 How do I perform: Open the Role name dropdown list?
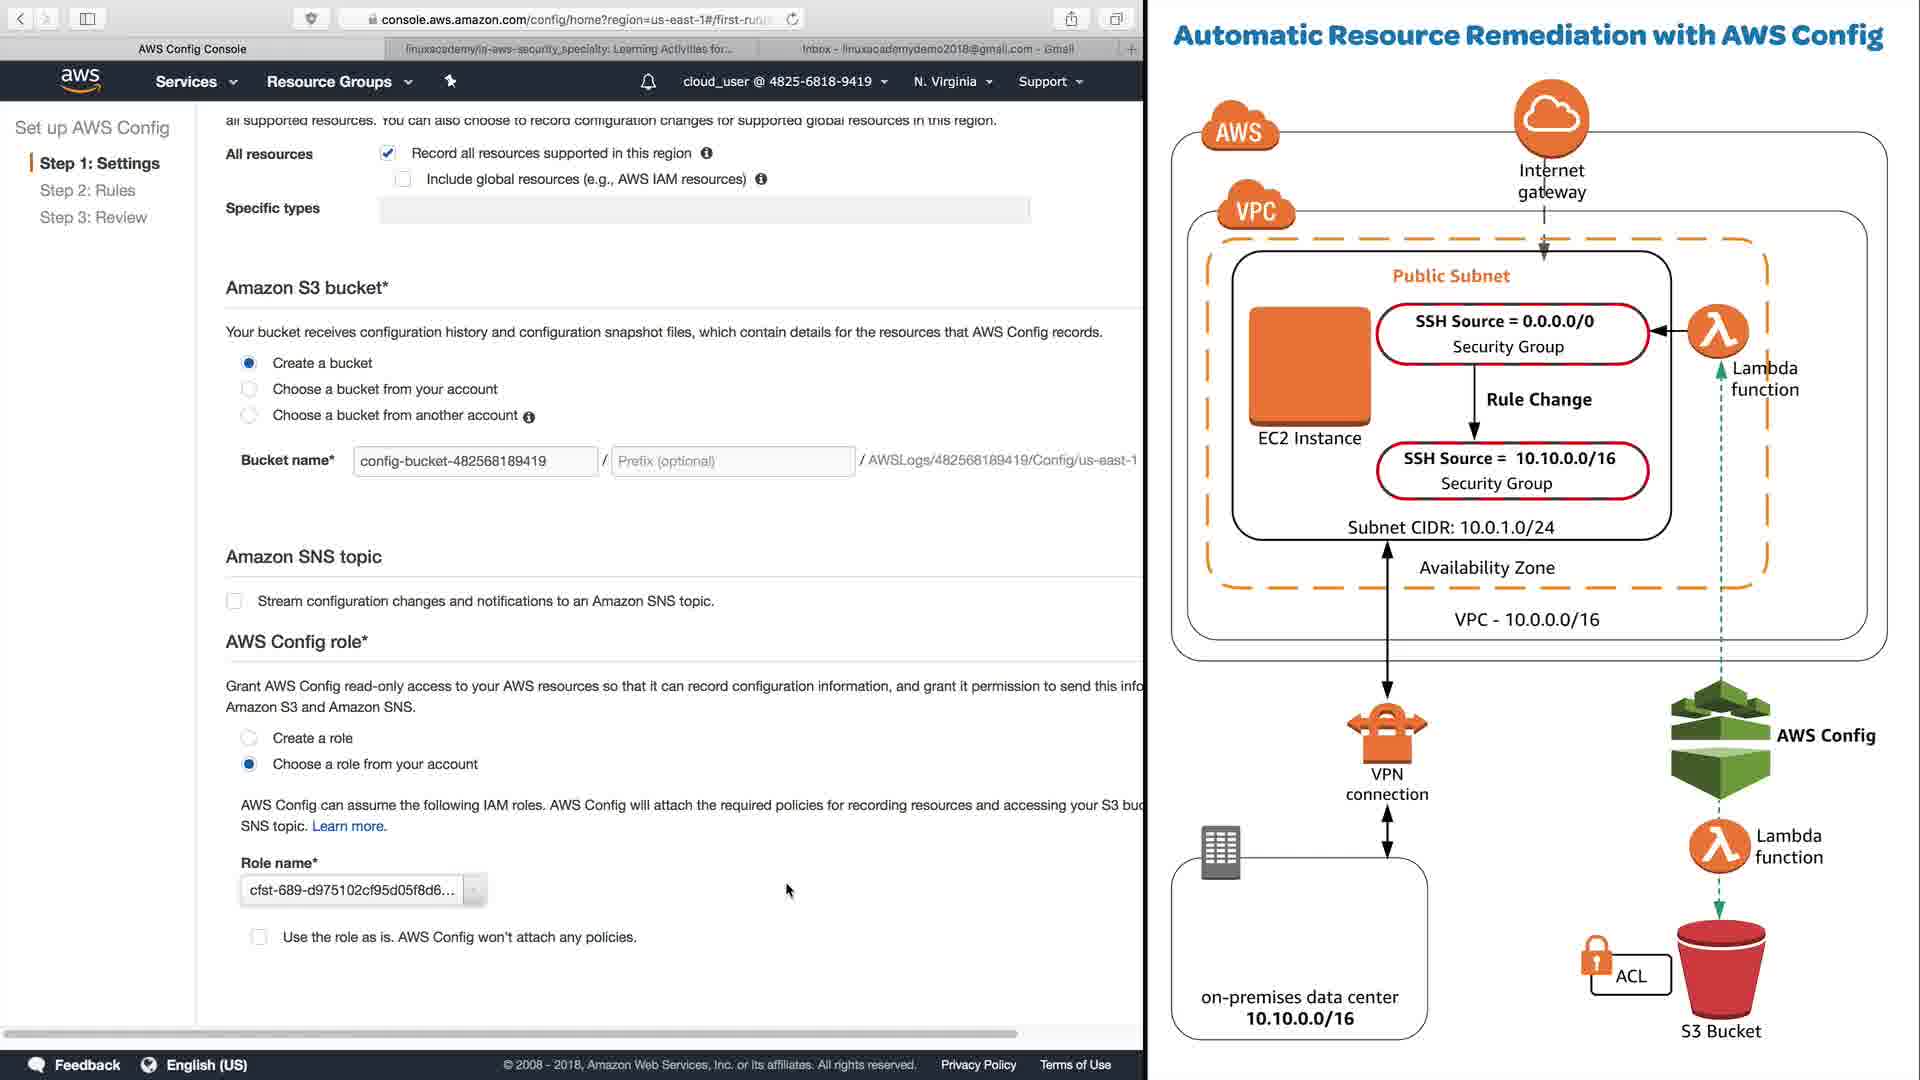474,890
